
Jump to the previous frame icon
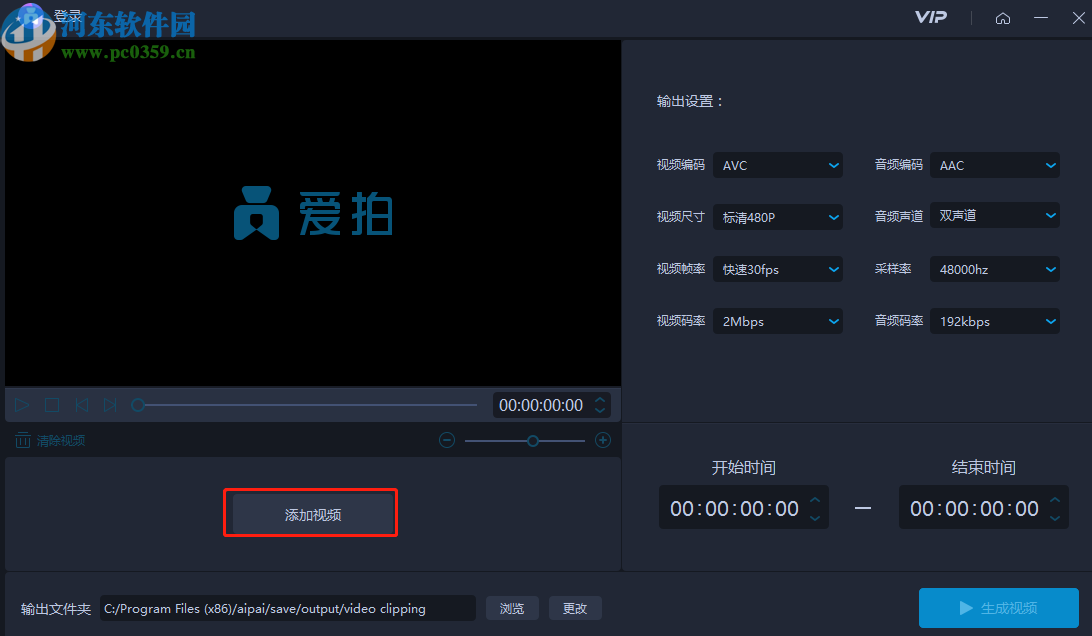(81, 405)
